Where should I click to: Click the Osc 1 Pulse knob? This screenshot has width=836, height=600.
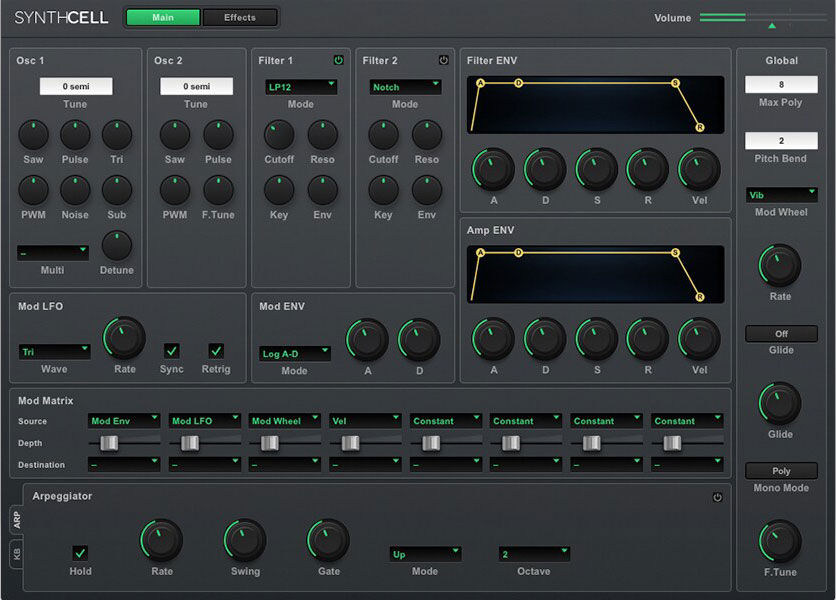click(x=75, y=135)
